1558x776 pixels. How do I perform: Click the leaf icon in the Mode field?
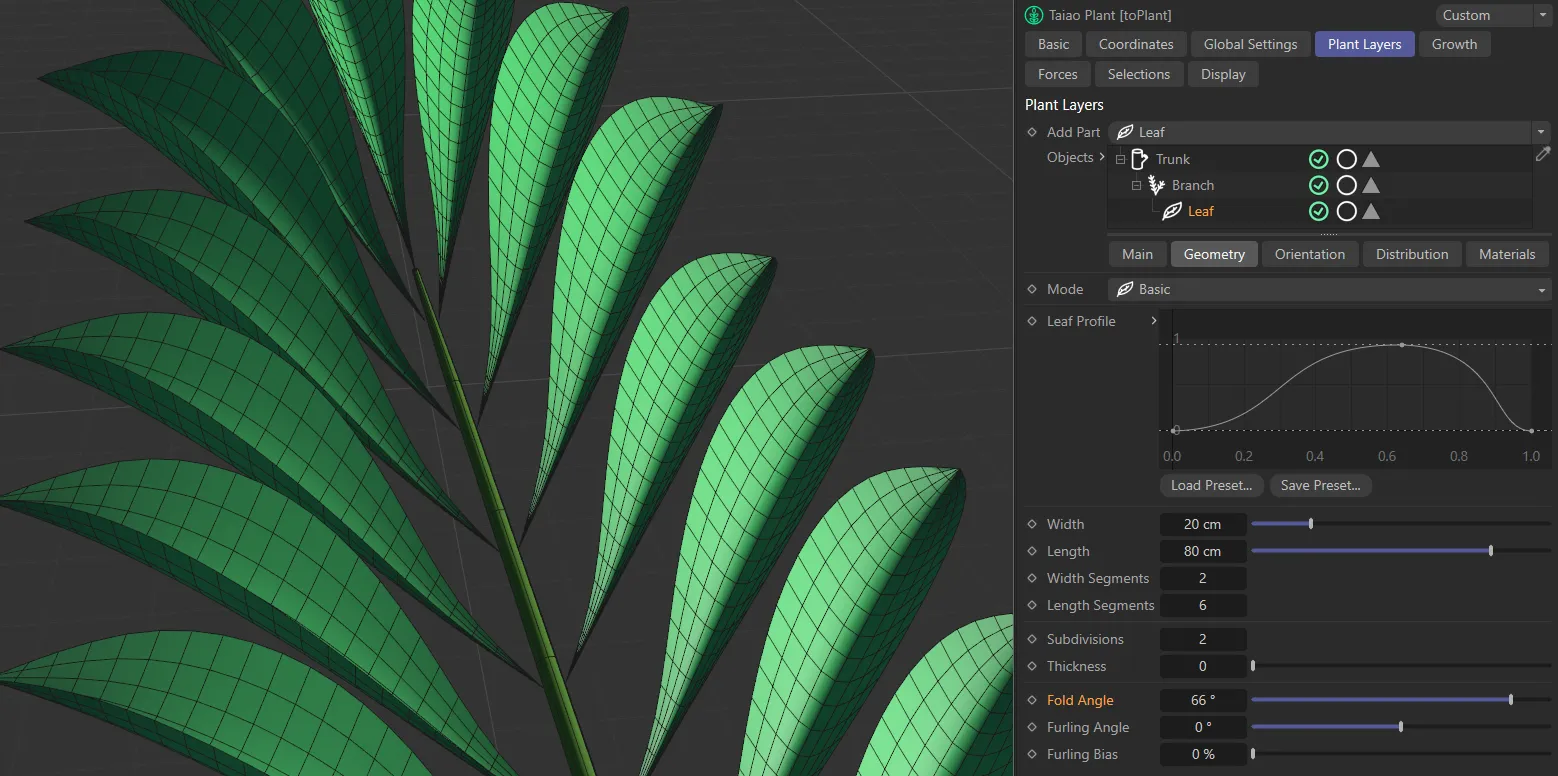(1124, 288)
